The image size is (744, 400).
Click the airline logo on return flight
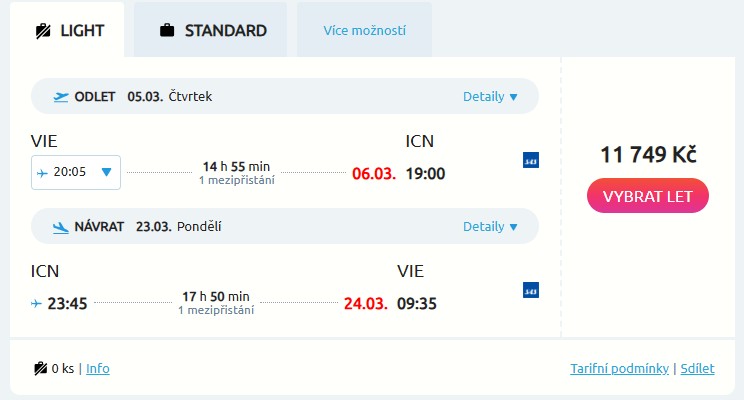(x=531, y=290)
